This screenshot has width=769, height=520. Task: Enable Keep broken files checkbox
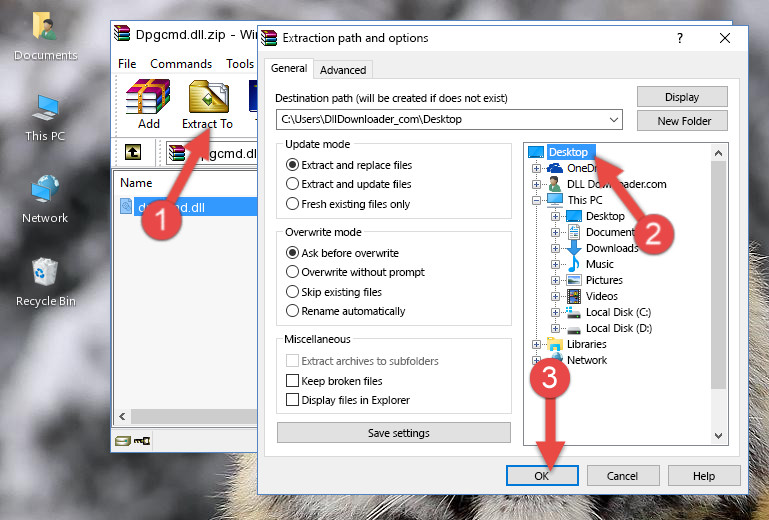tap(292, 381)
